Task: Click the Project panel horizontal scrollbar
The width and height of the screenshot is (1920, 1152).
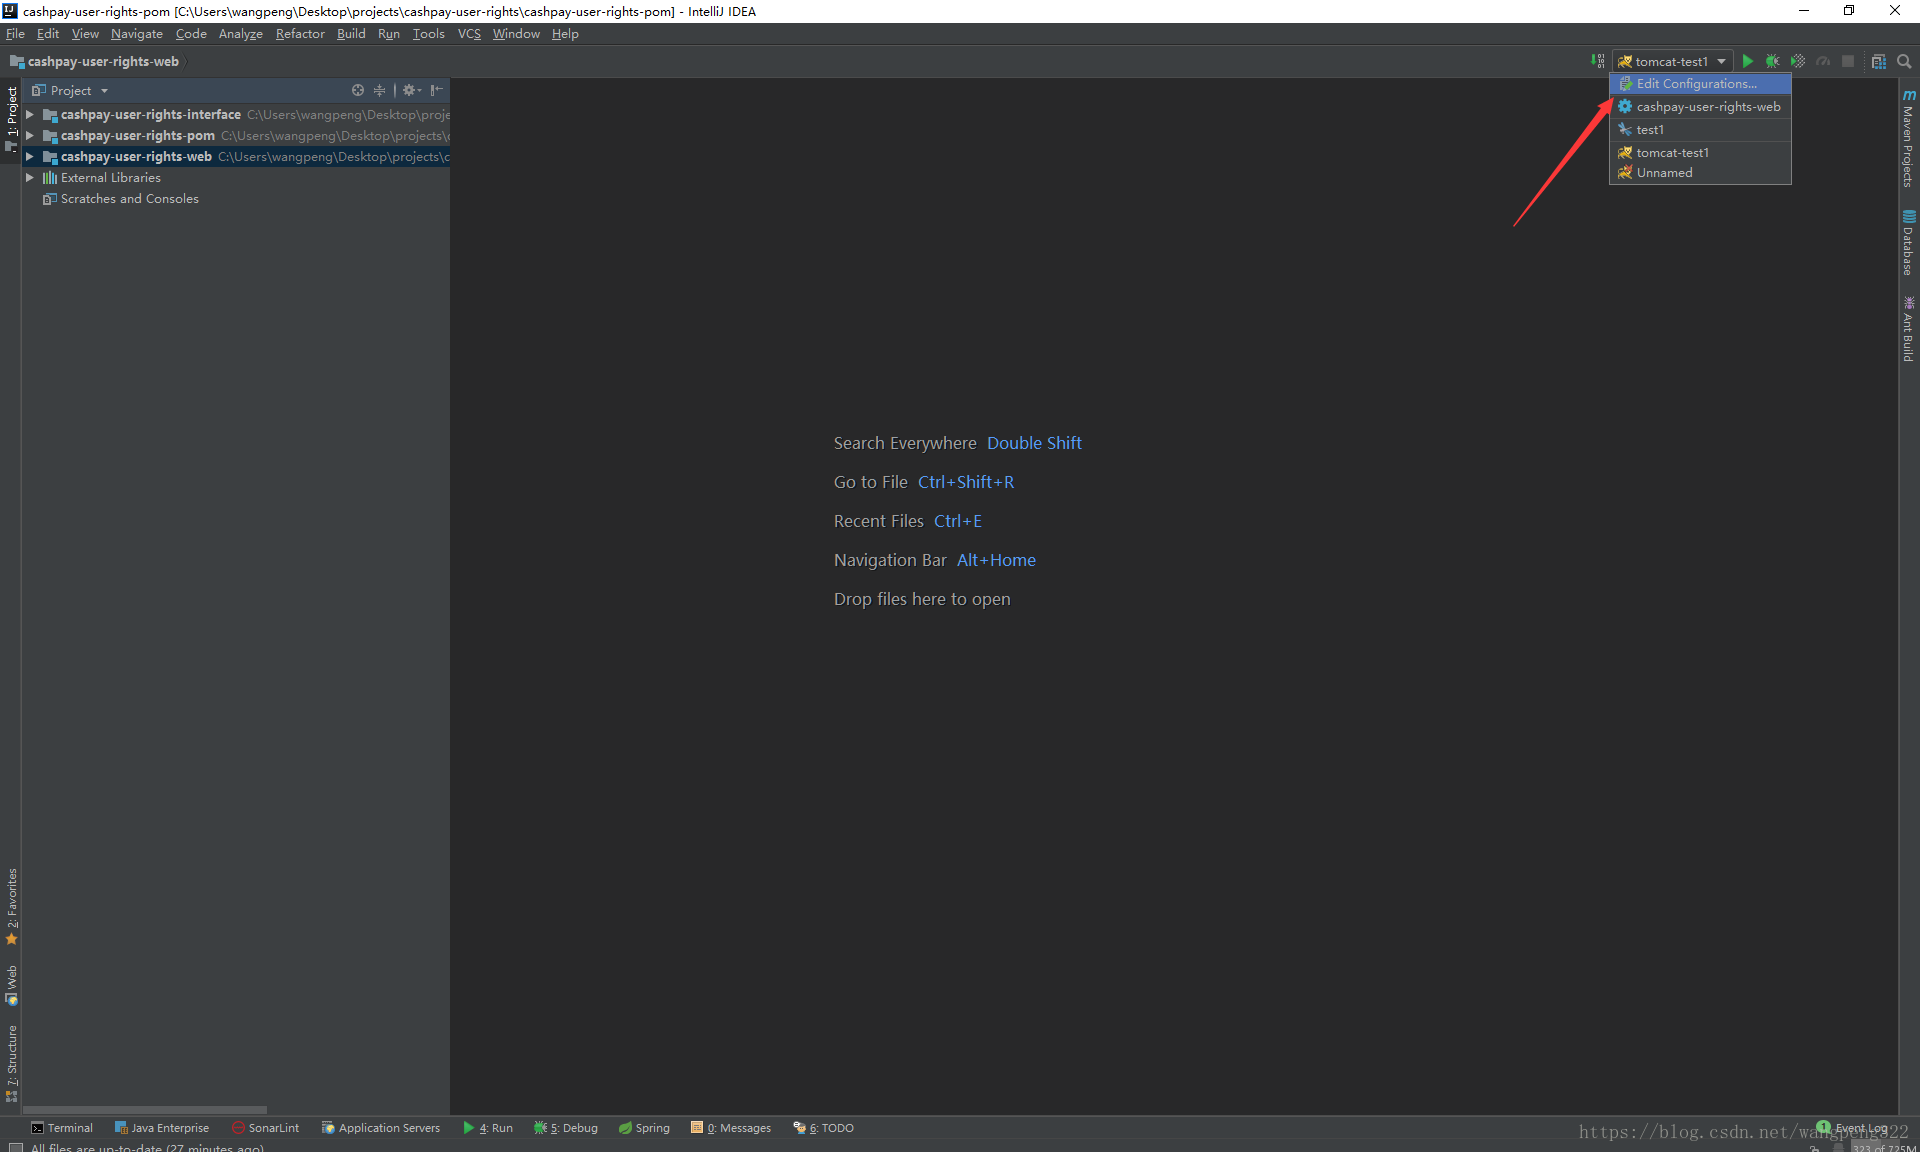Action: click(x=145, y=1109)
